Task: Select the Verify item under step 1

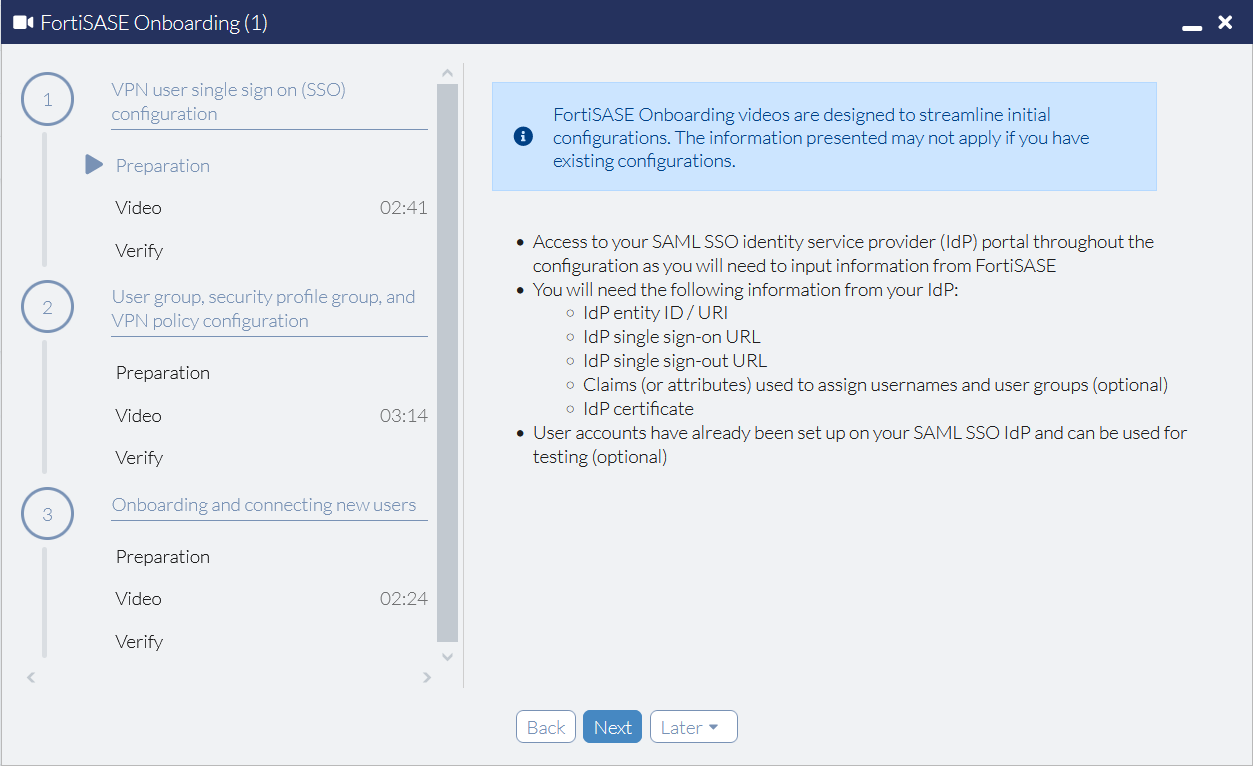Action: coord(139,250)
